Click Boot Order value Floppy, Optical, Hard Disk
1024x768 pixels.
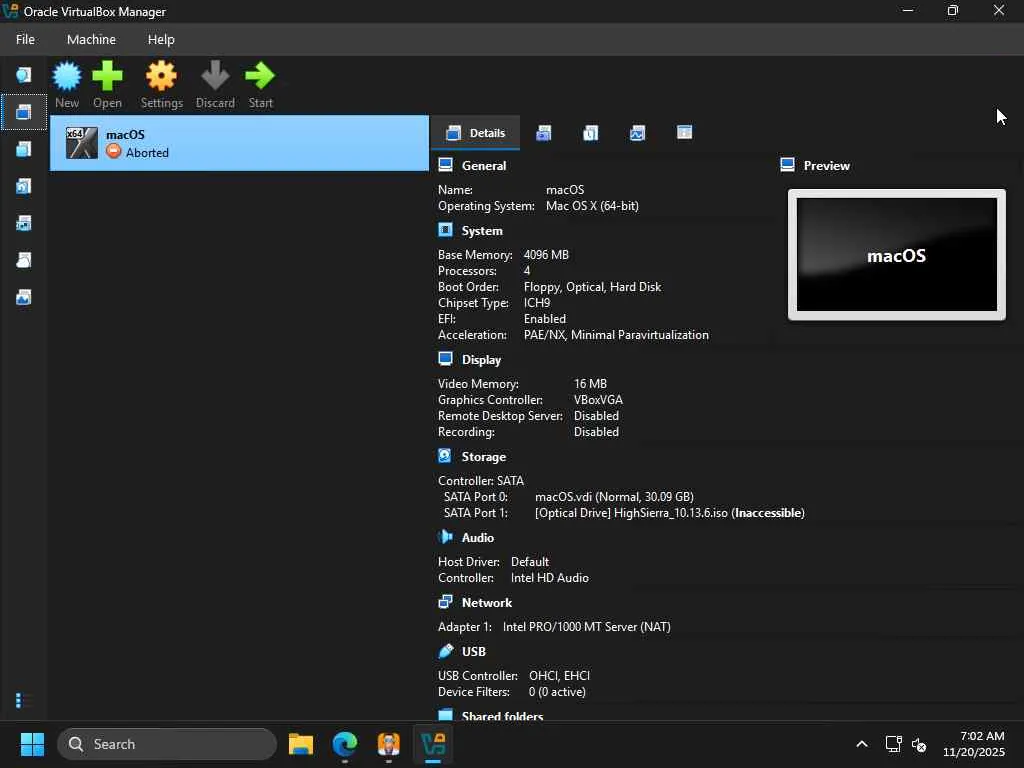[592, 287]
